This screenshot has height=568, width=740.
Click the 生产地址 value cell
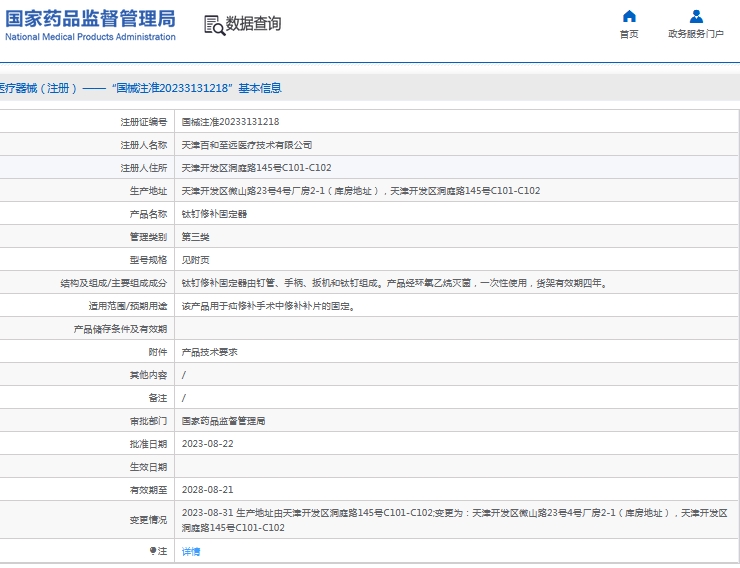[x=361, y=191]
